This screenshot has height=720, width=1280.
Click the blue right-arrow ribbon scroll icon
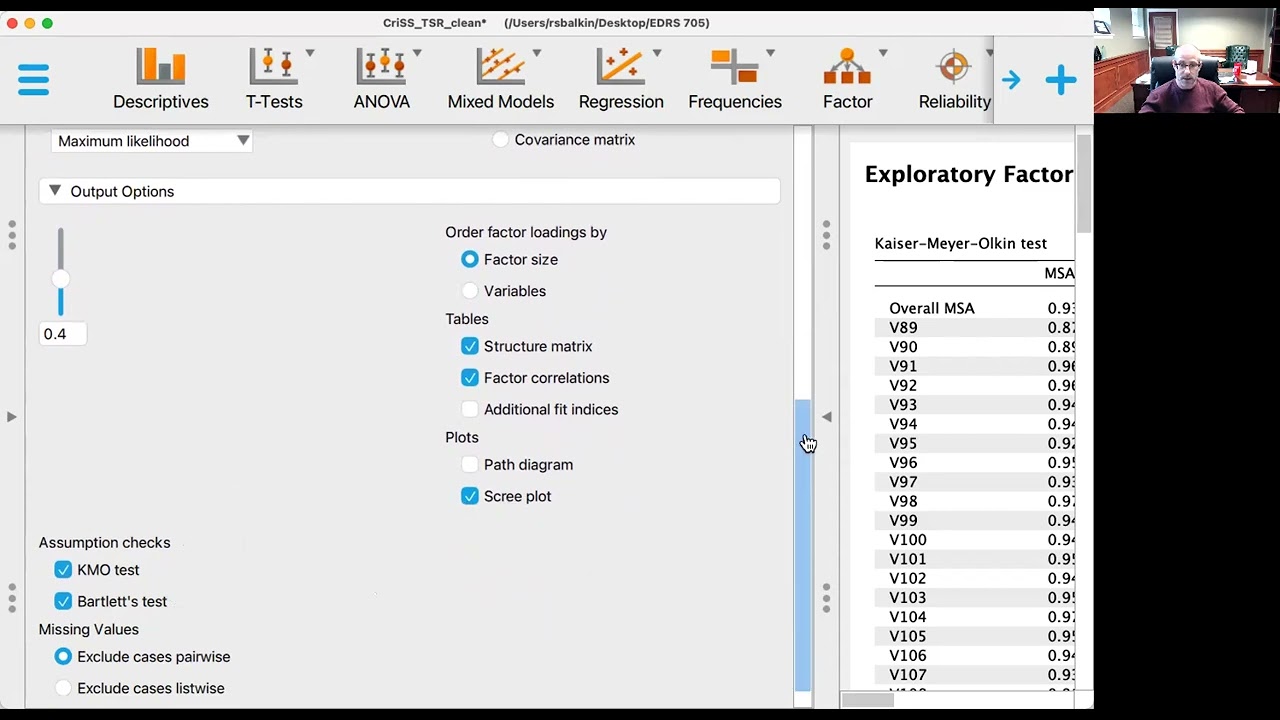(x=1011, y=80)
